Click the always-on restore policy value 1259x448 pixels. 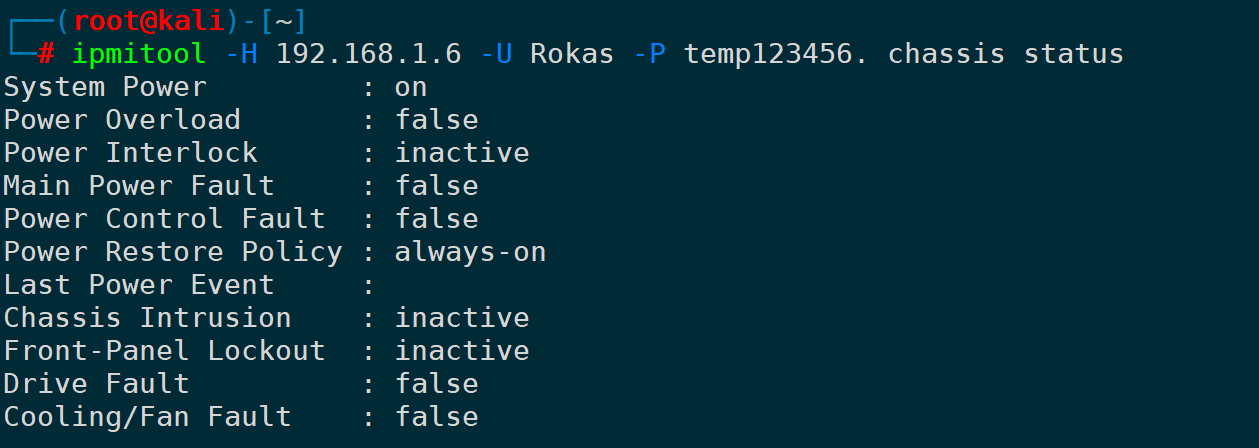[x=470, y=252]
